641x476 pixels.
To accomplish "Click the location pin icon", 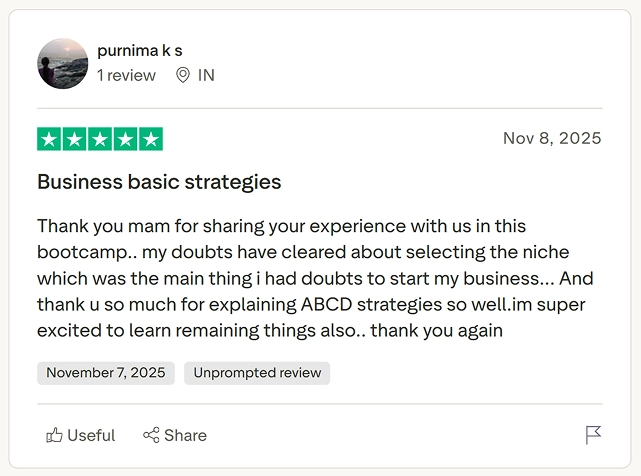I will pyautogui.click(x=182, y=75).
